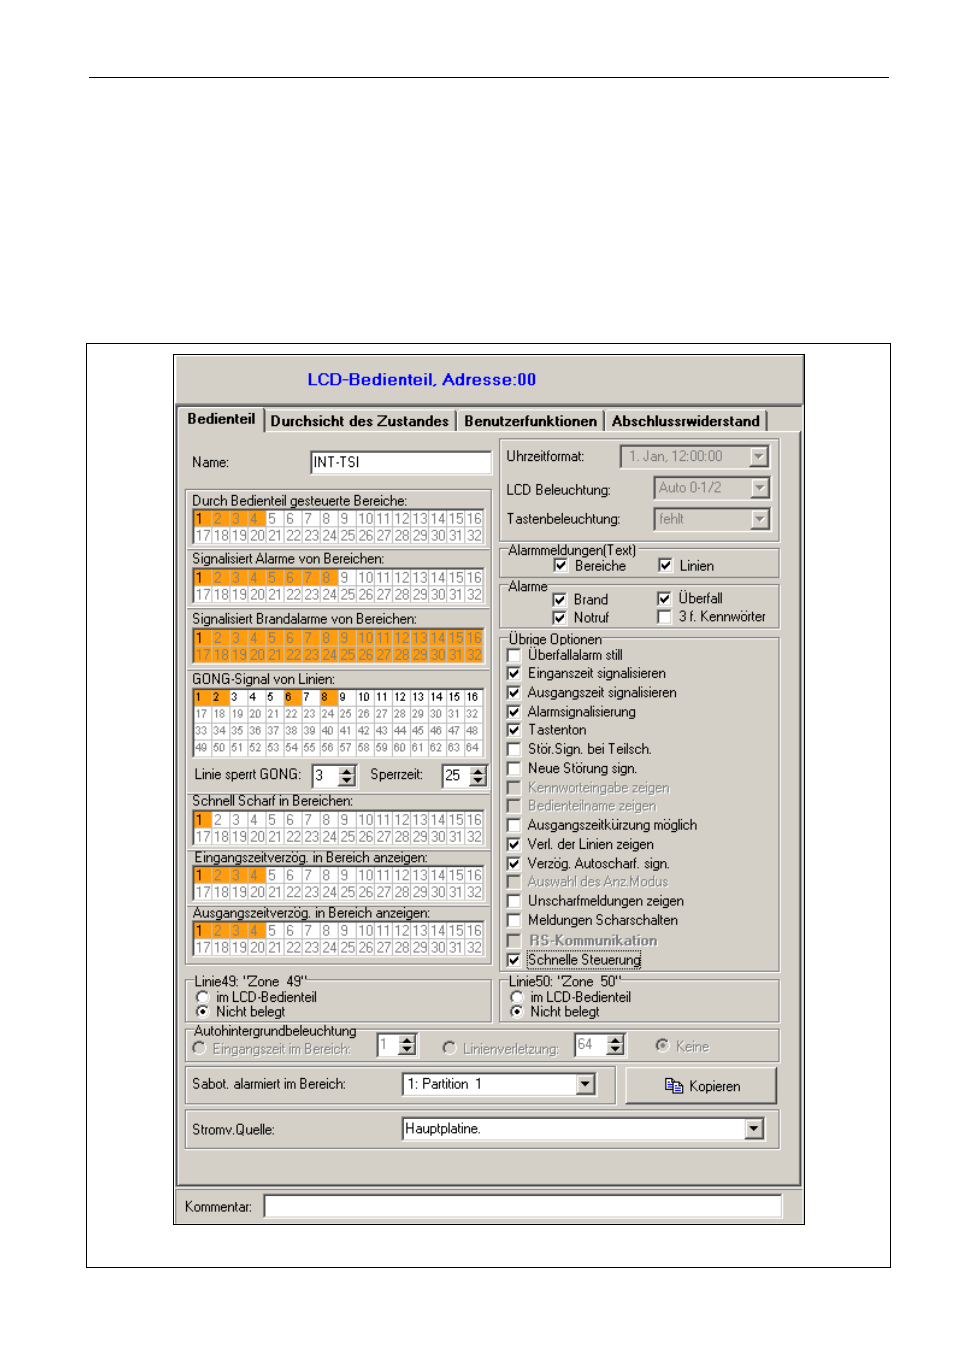Screen dimensions: 955x1350
Task: Select Nicht belegt radio for Linie50
Action: 517,1011
